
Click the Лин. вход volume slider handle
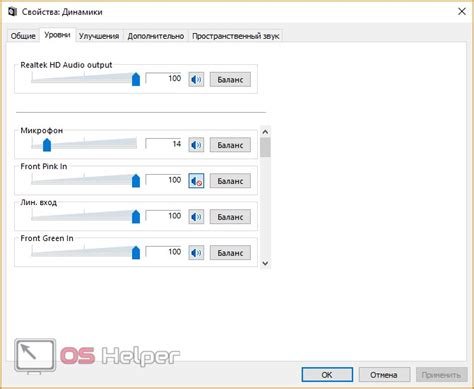[x=136, y=216]
